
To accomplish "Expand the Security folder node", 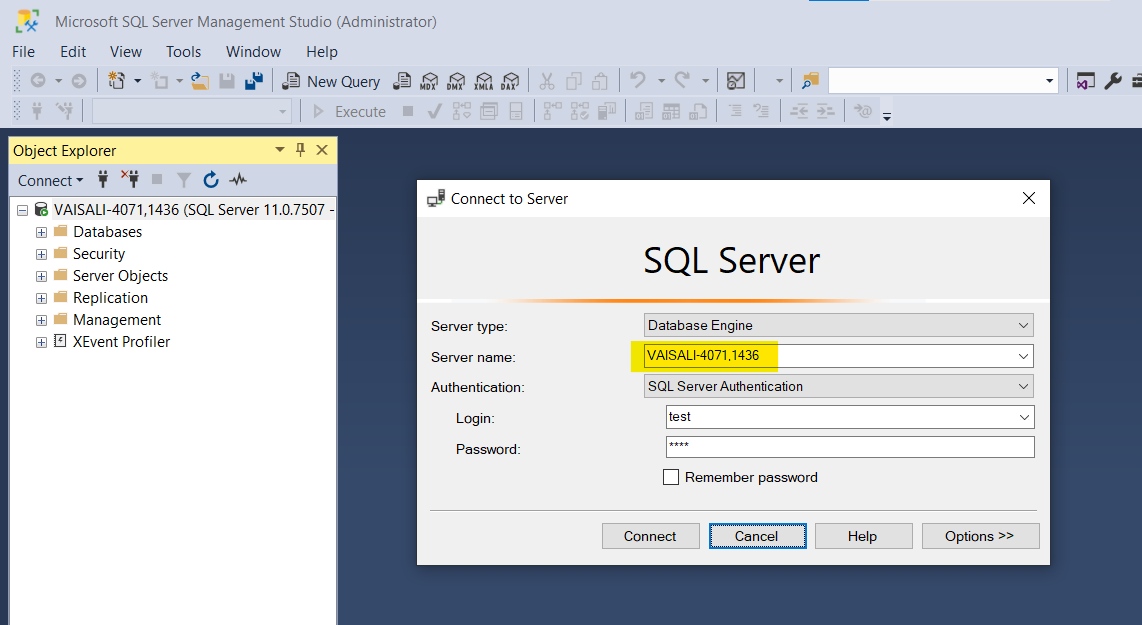I will pyautogui.click(x=41, y=254).
